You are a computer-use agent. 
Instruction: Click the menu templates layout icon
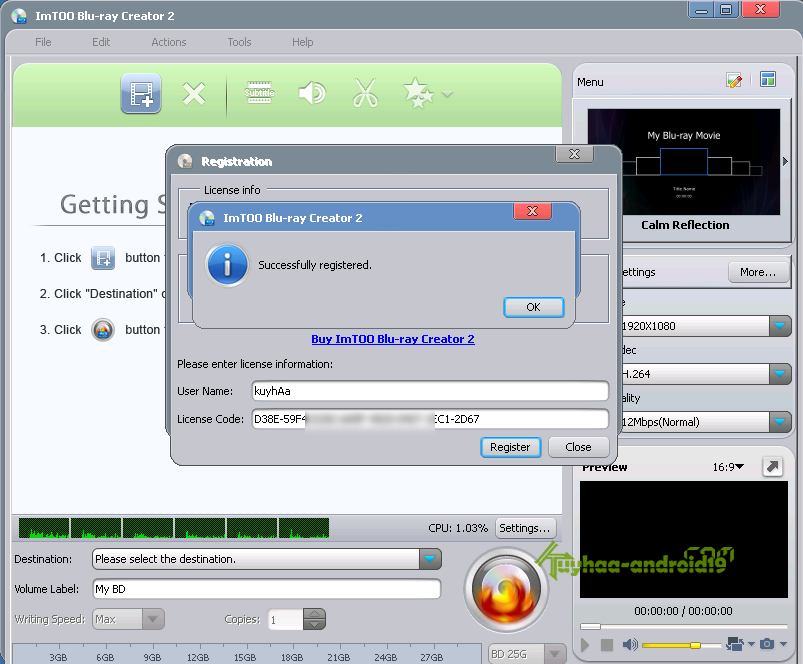click(768, 79)
